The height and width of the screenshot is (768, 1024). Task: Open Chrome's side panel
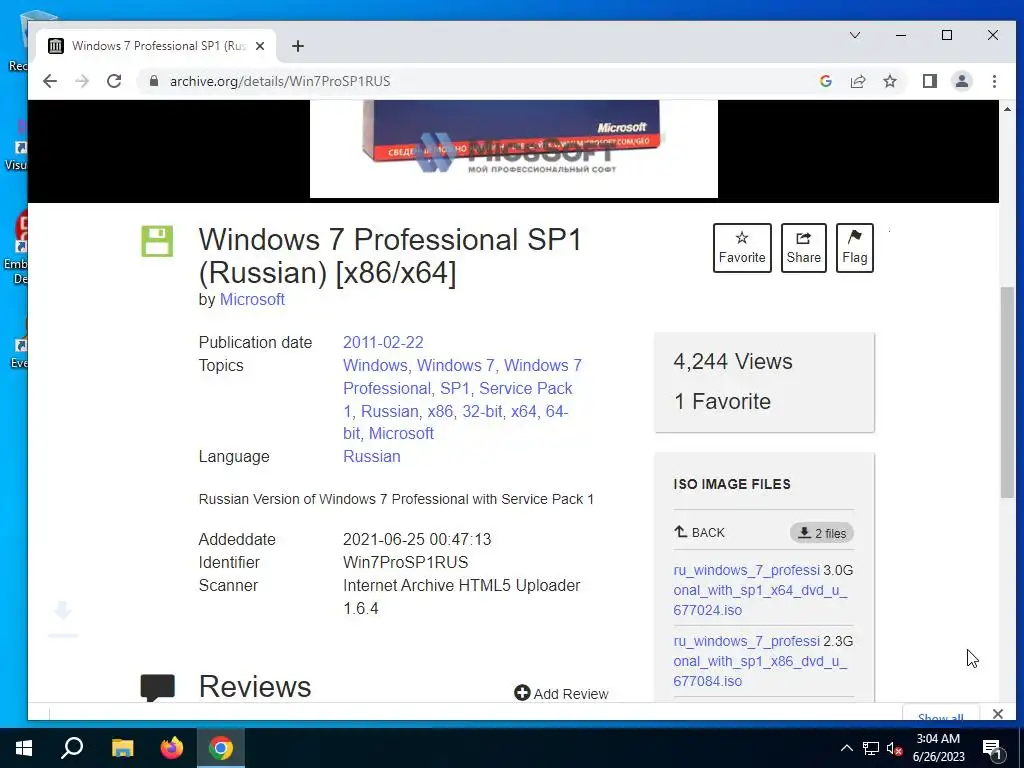coord(929,81)
